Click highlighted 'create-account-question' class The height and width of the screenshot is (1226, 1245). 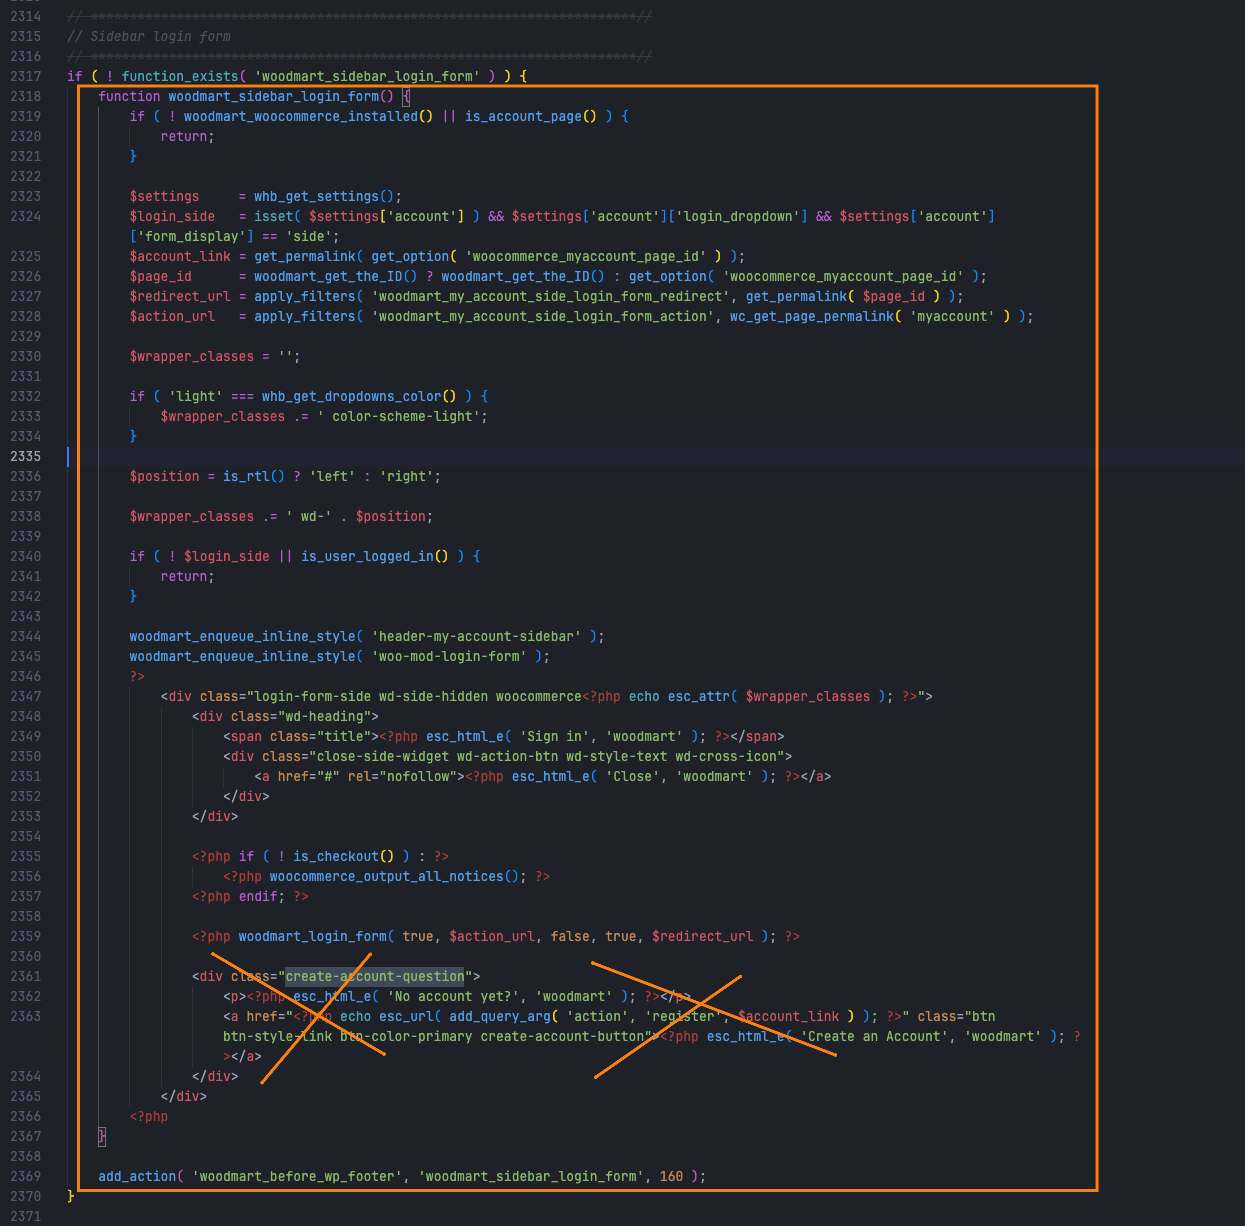point(375,976)
